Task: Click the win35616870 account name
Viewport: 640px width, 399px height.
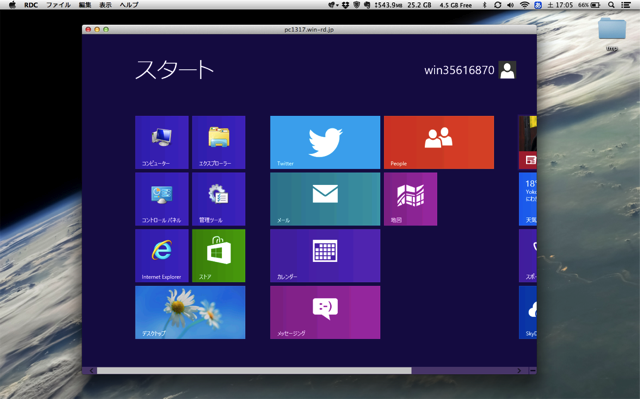Action: click(x=459, y=70)
